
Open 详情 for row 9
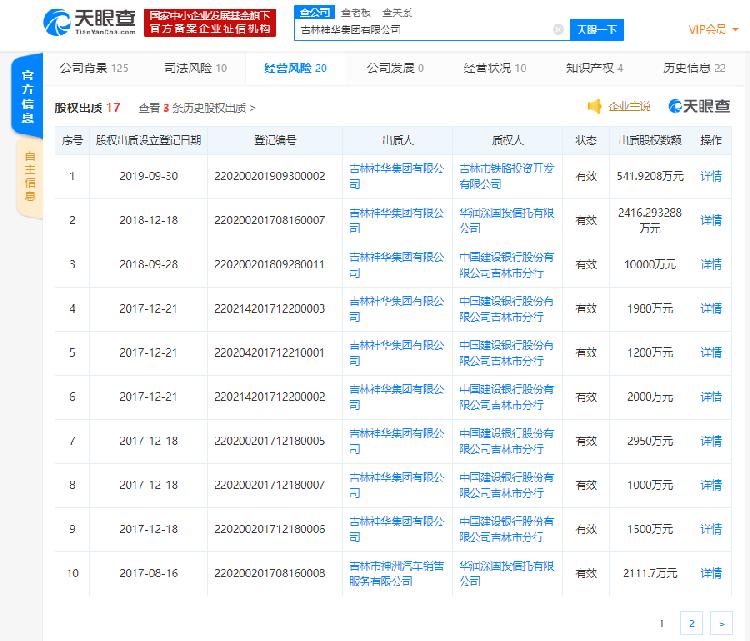point(711,529)
